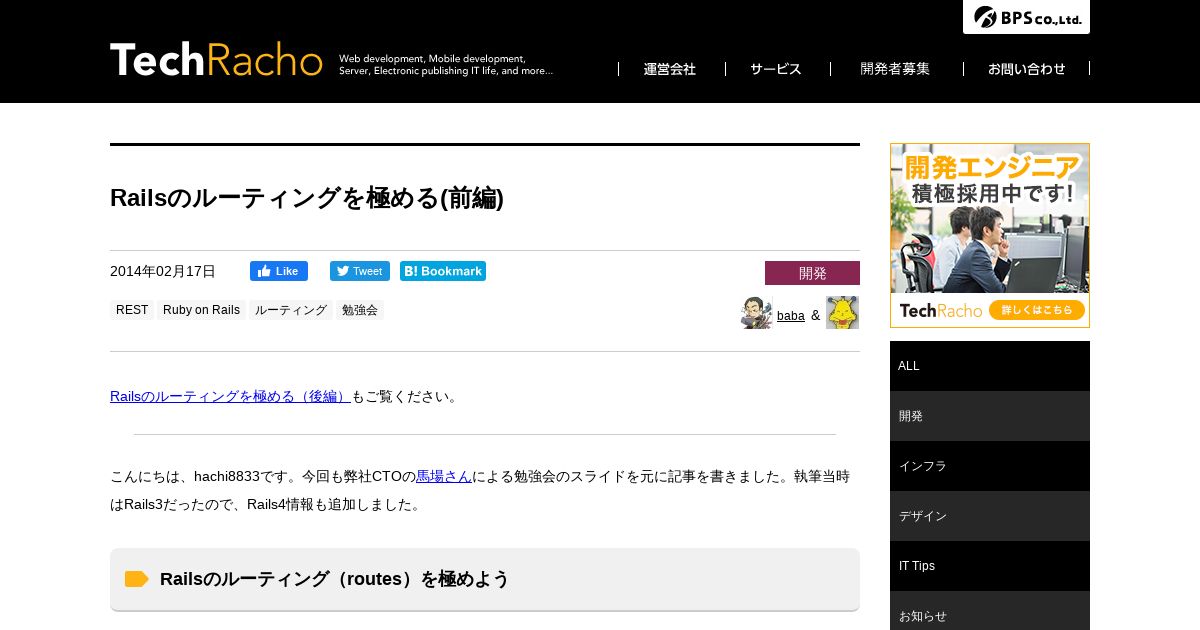Click the date 2014年02月17日
Viewport: 1200px width, 630px height.
click(163, 271)
